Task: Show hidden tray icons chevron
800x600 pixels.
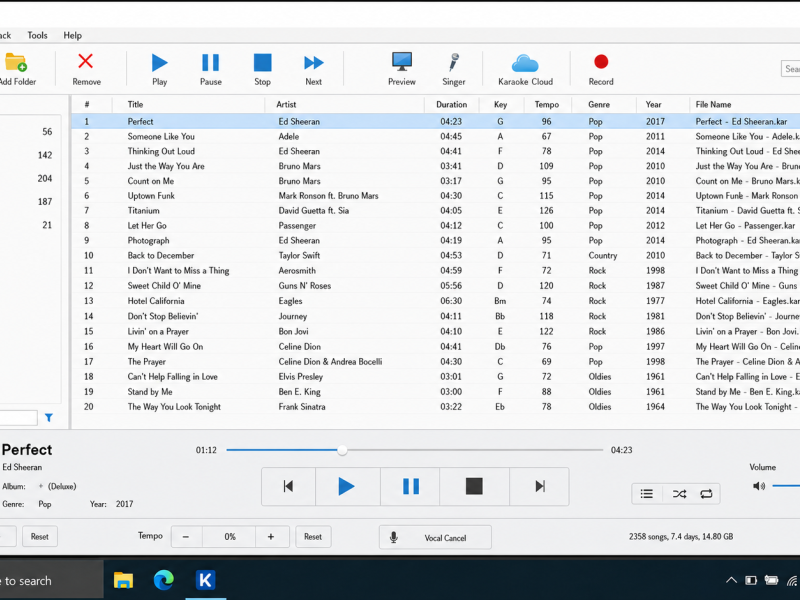Action: click(x=731, y=580)
